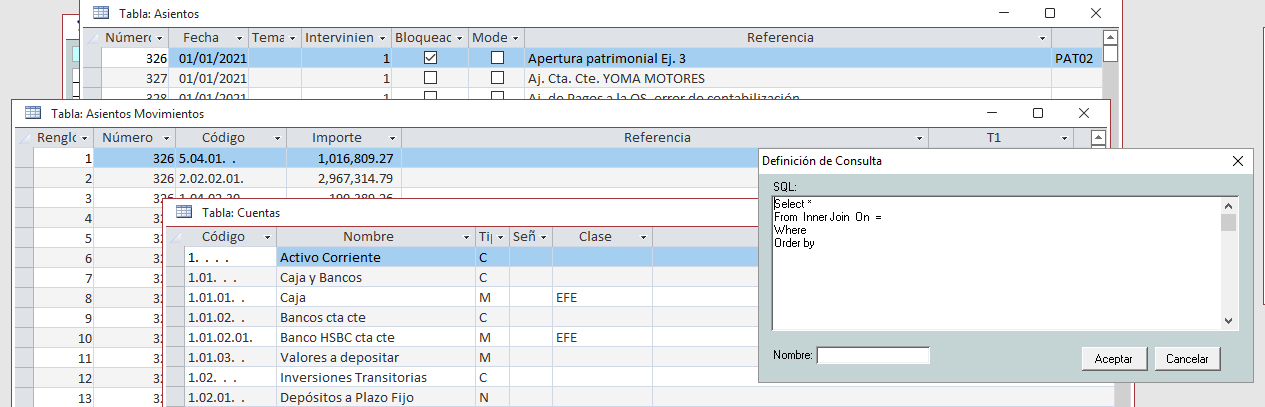Open Mode column dropdown arrow
Image resolution: width=1265 pixels, height=407 pixels.
tap(515, 38)
